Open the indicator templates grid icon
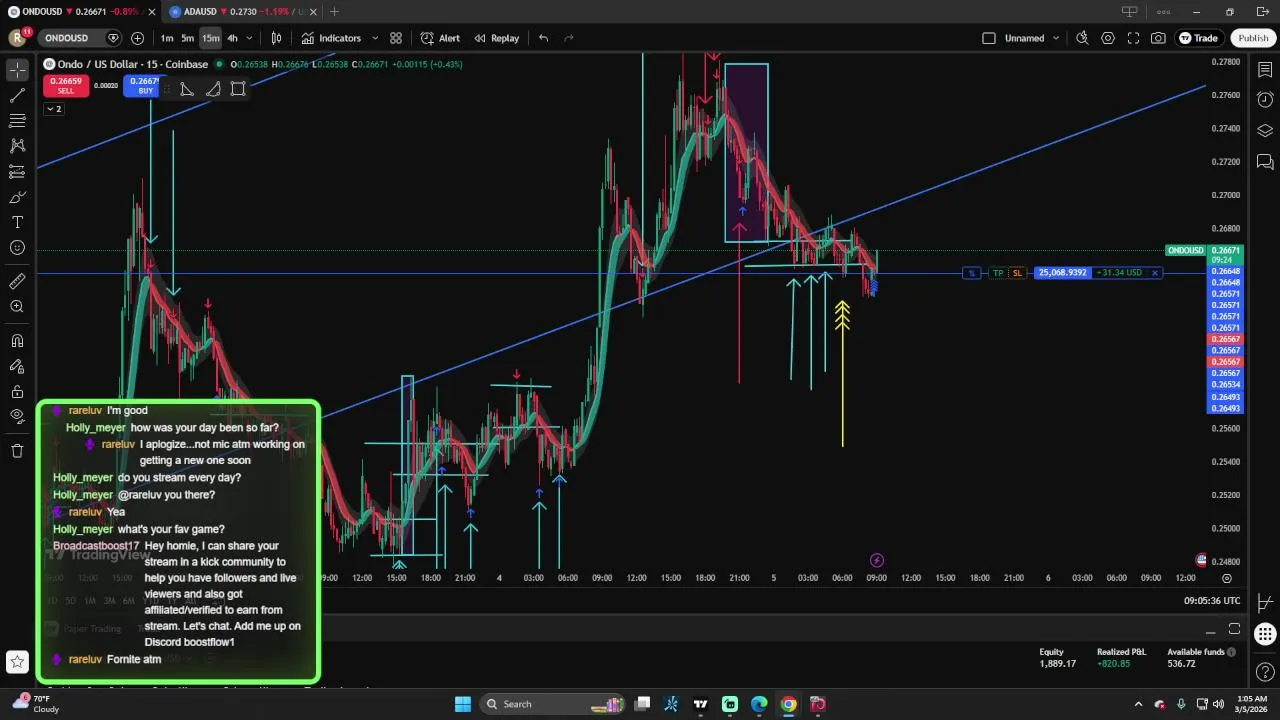The height and width of the screenshot is (720, 1280). [396, 38]
